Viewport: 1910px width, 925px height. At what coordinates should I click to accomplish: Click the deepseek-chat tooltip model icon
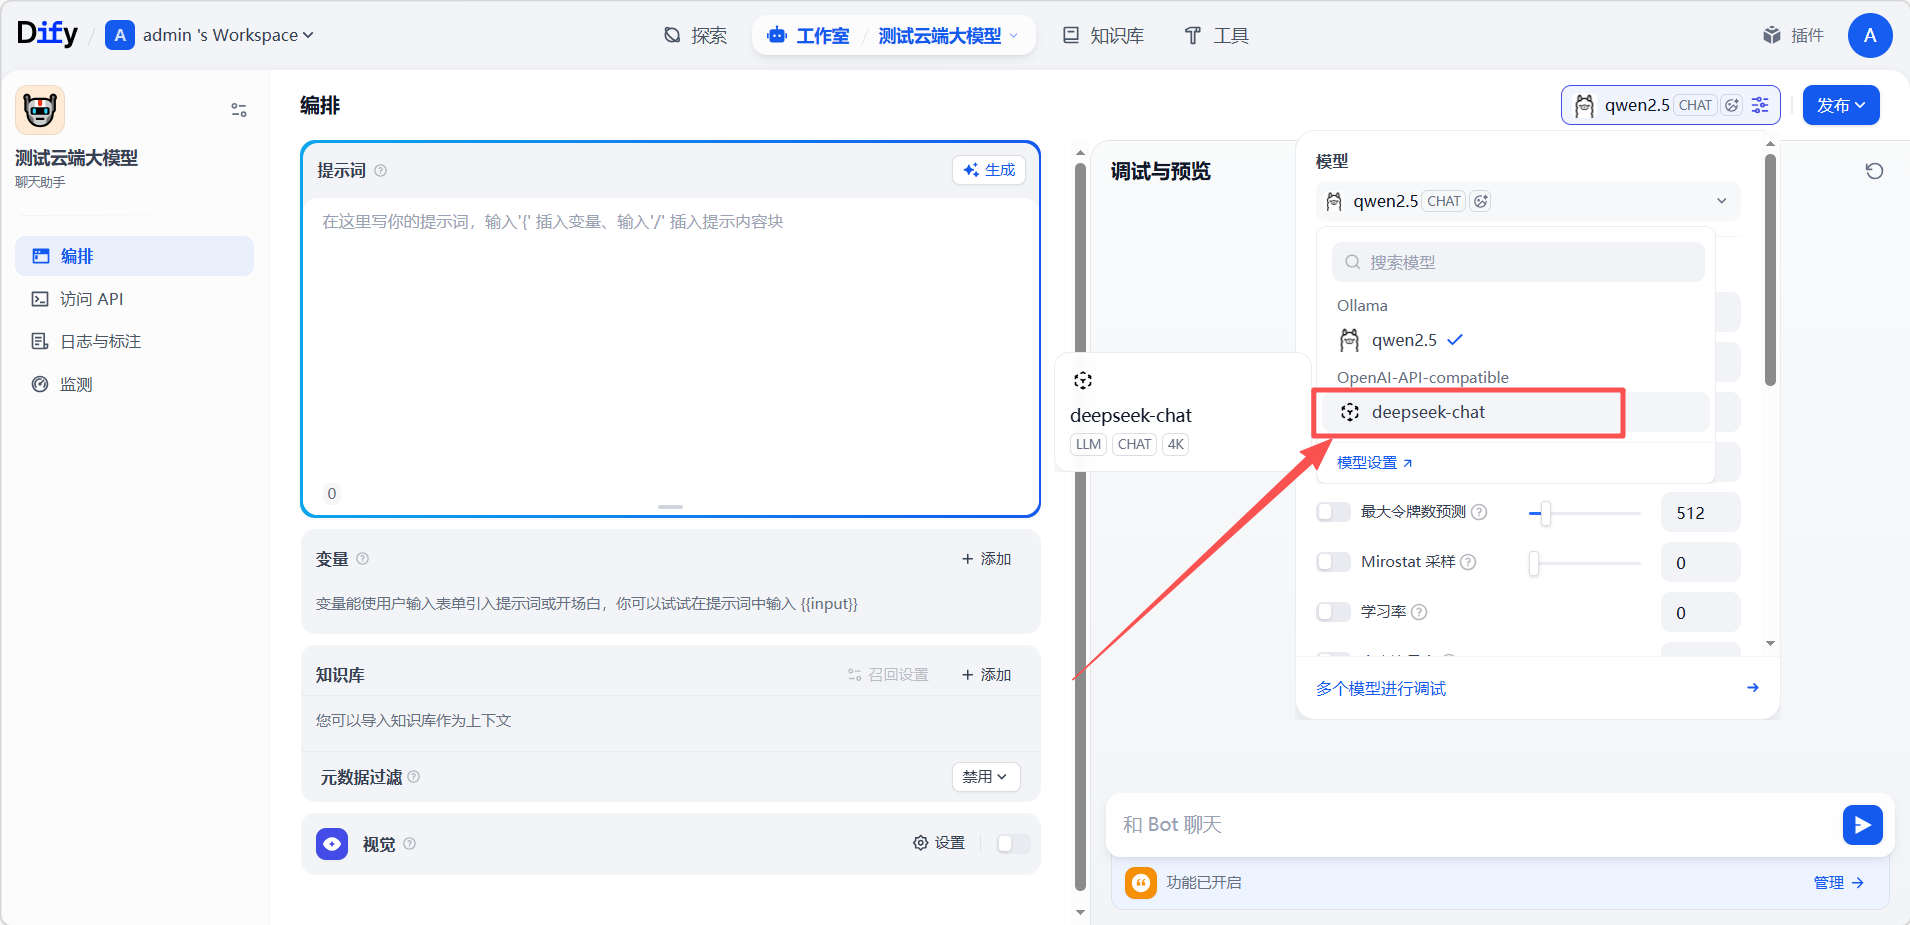point(1083,380)
